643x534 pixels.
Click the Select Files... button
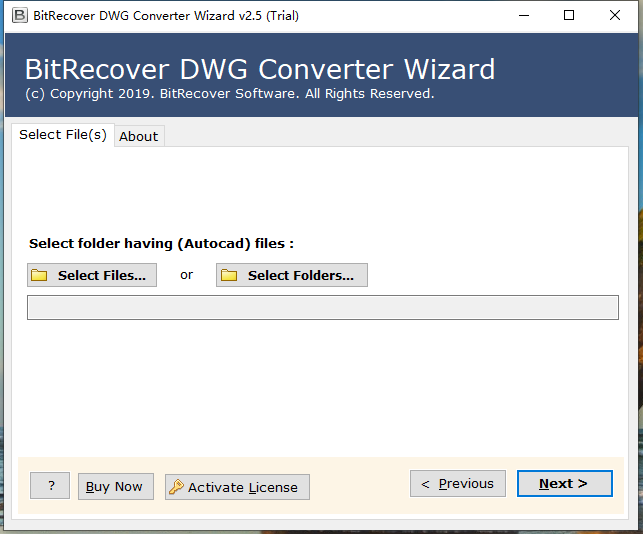click(92, 275)
